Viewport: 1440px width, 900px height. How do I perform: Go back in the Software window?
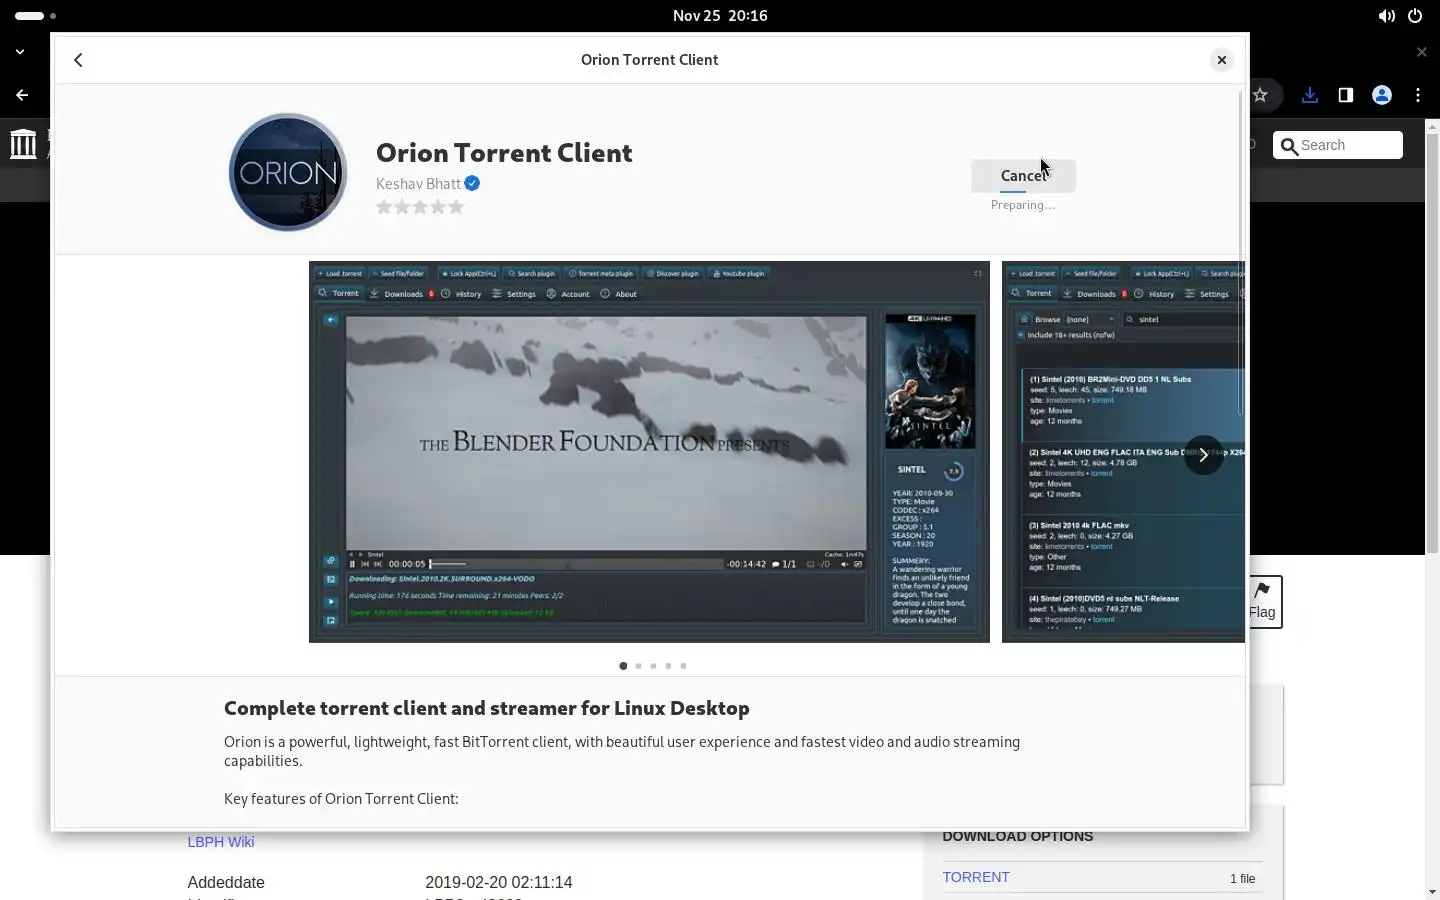[78, 60]
